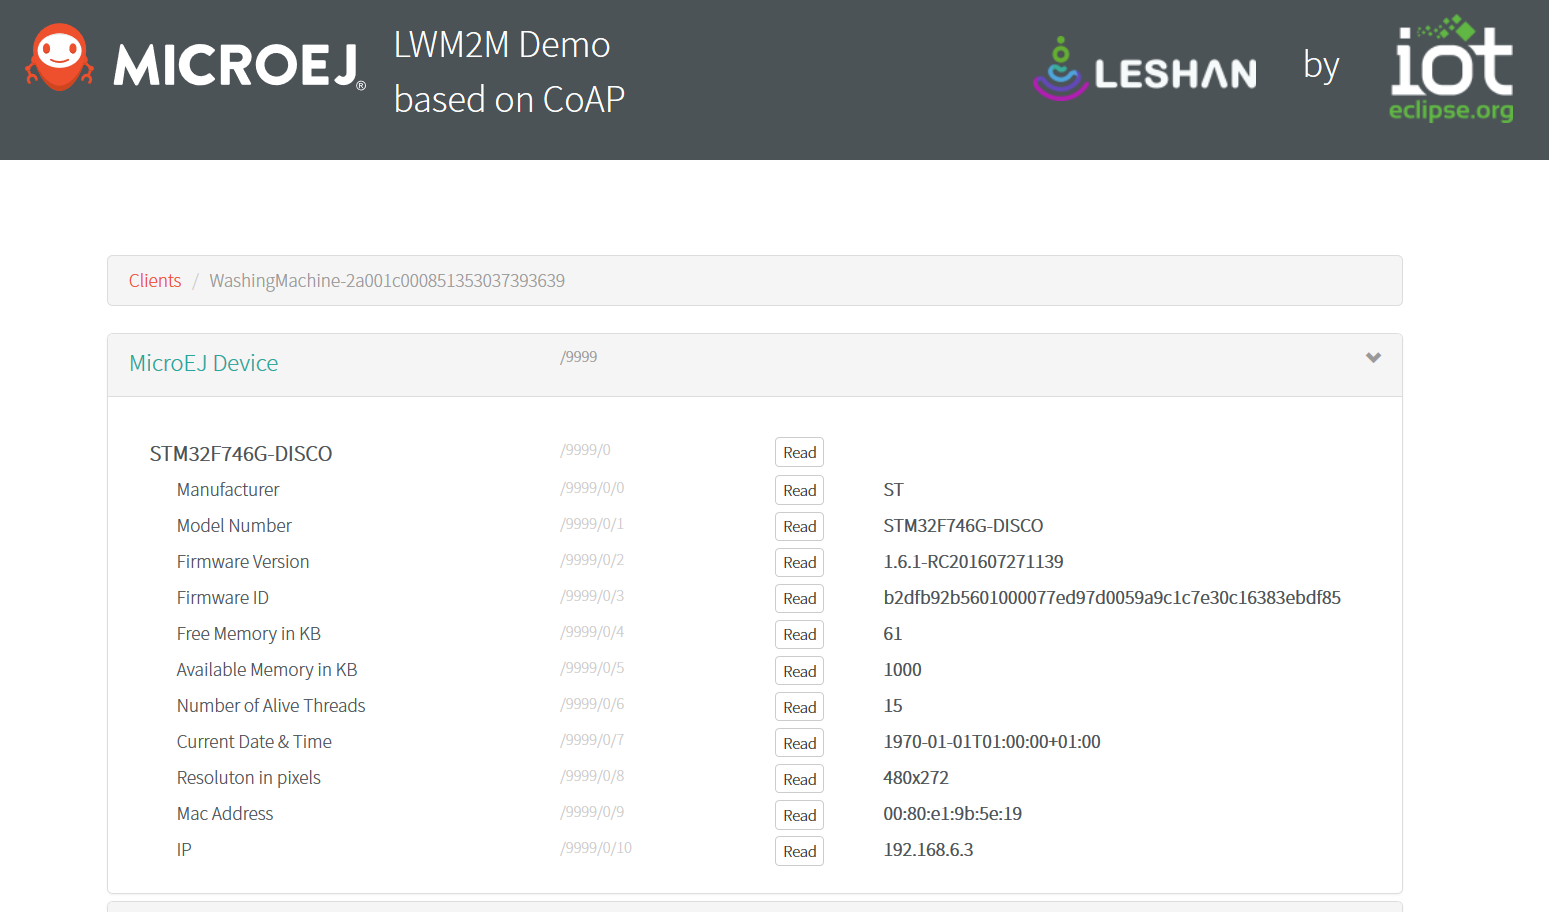Click the WashingMachine client name in breadcrumb

click(387, 281)
